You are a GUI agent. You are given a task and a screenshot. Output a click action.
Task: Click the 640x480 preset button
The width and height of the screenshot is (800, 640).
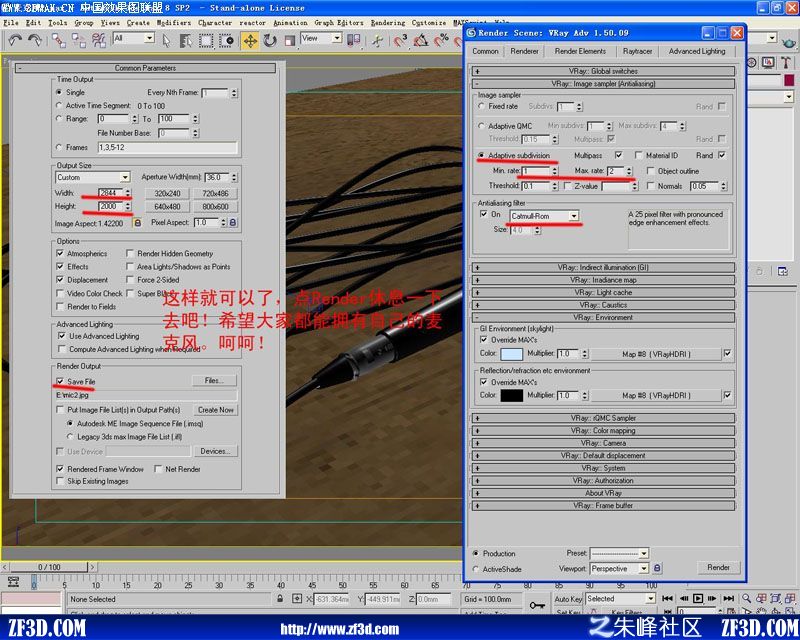tap(167, 207)
